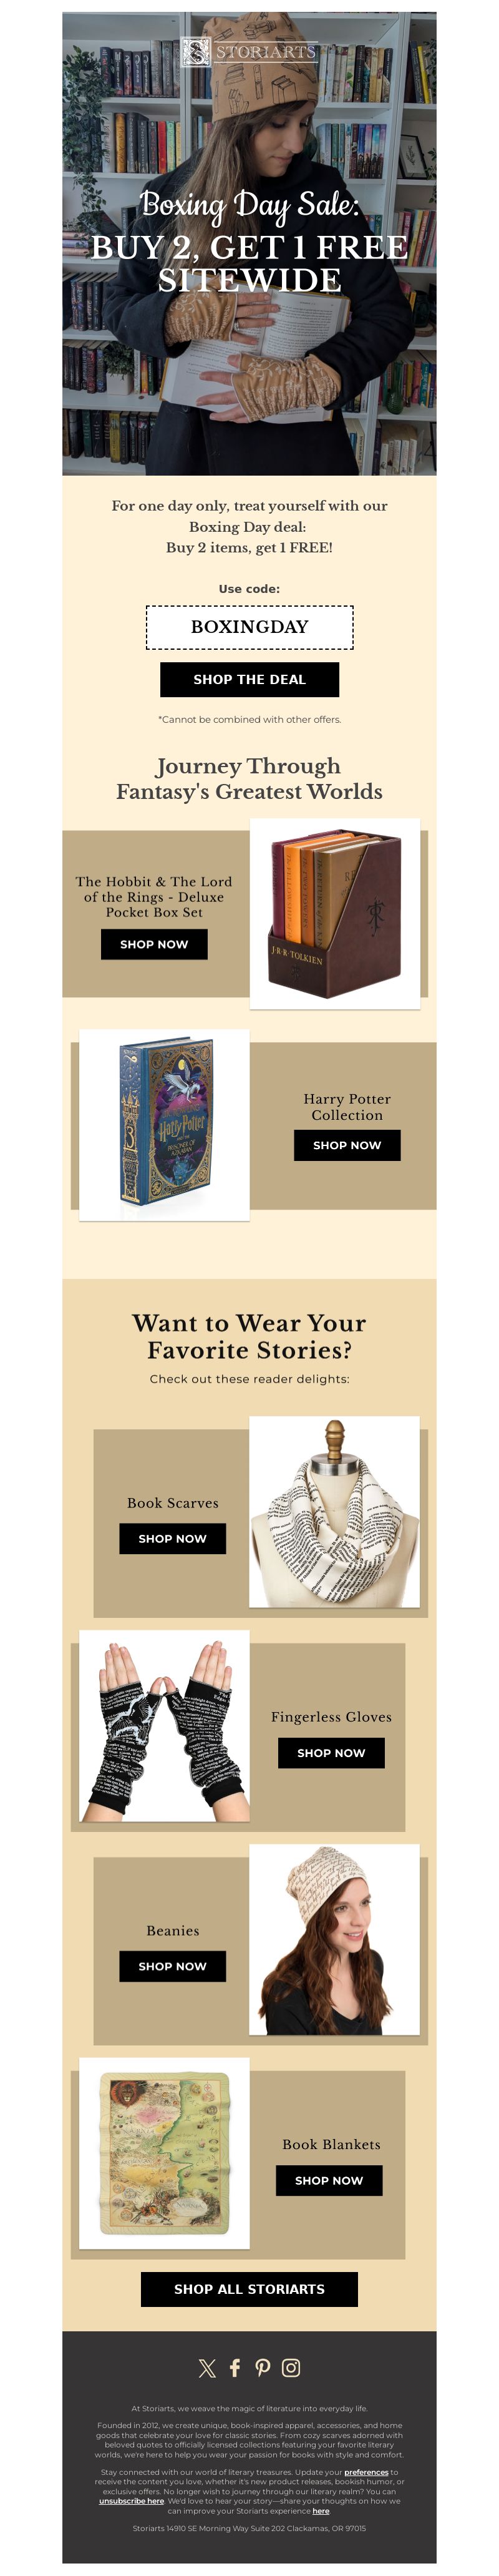The width and height of the screenshot is (499, 2576).
Task: Click the Storiarts logo at top
Action: tap(249, 51)
